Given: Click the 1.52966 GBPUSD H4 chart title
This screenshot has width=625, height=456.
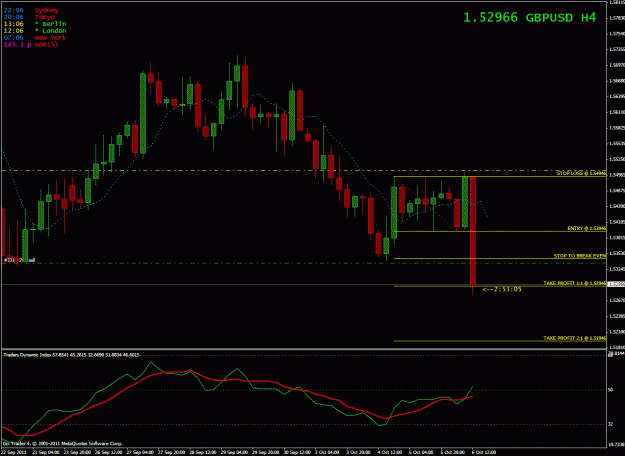Looking at the screenshot, I should tap(530, 18).
